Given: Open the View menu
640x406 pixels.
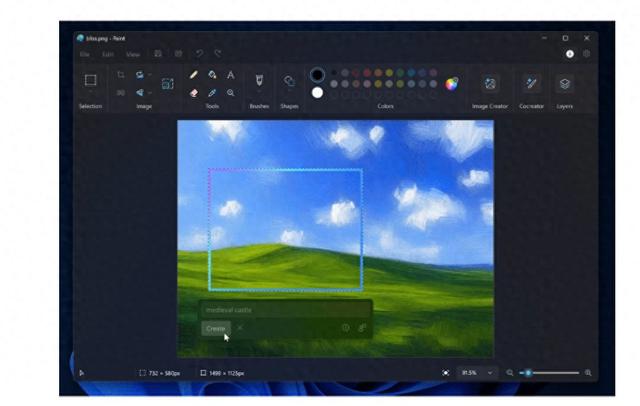Looking at the screenshot, I should click(132, 54).
